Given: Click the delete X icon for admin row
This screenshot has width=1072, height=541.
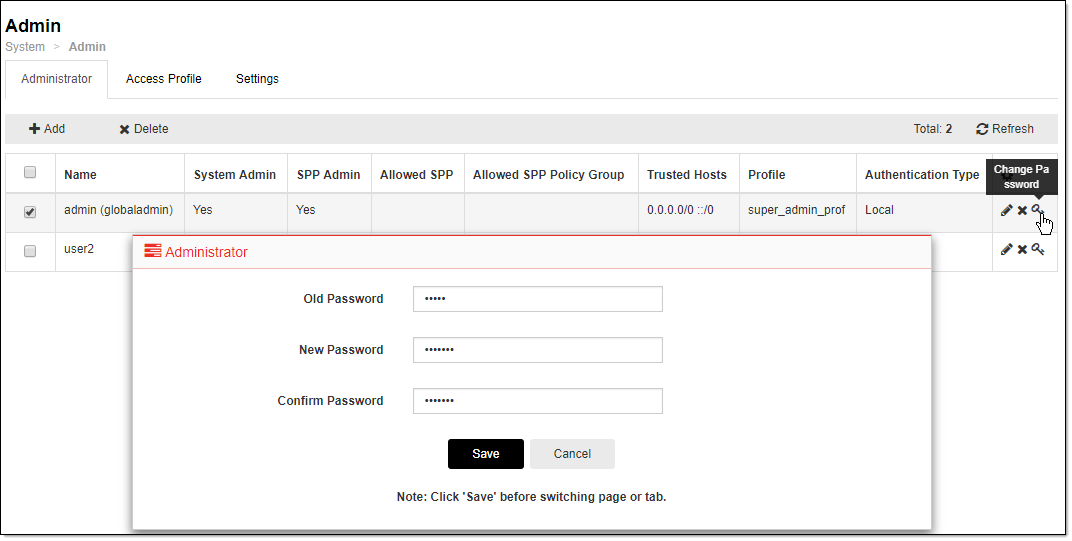Looking at the screenshot, I should tap(1022, 211).
